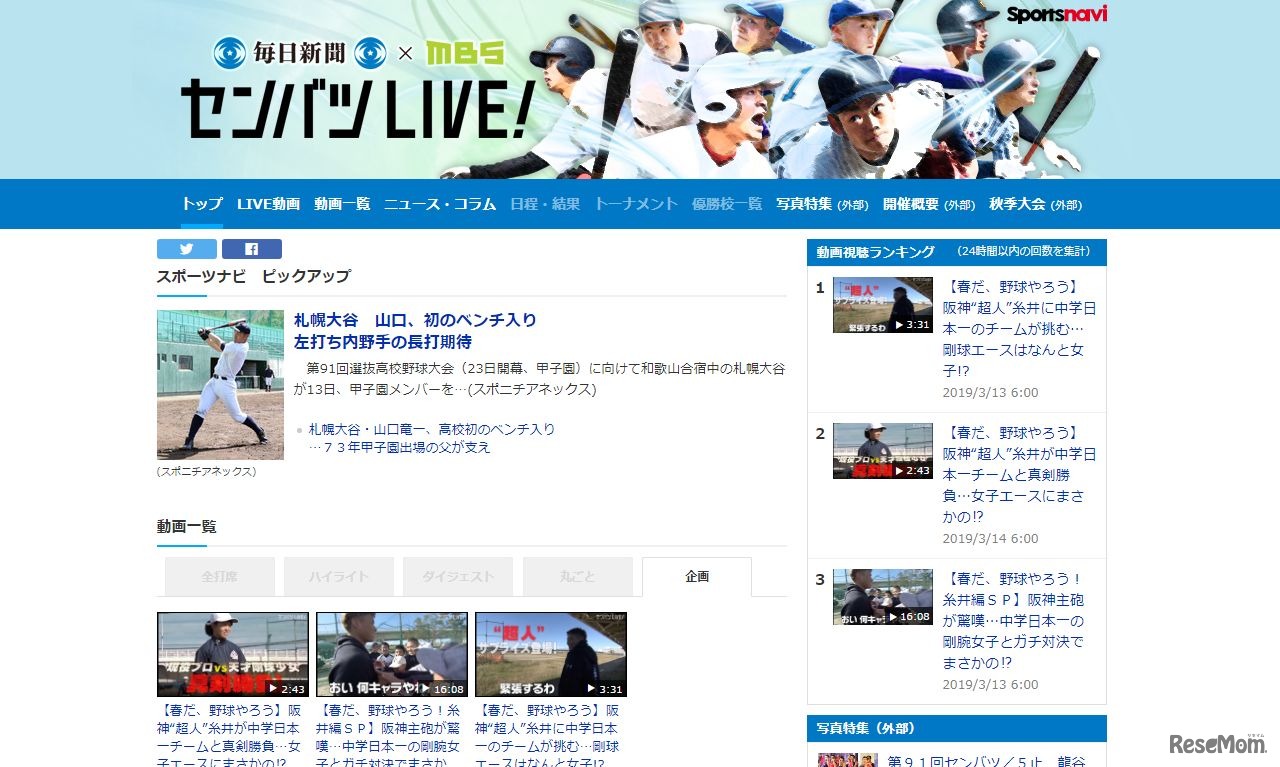Select the ハイライト video tab
The height and width of the screenshot is (767, 1280).
(338, 577)
